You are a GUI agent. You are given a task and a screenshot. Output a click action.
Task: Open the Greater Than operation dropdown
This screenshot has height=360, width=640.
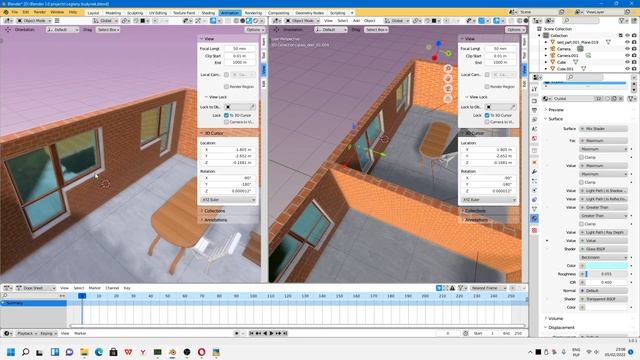click(604, 216)
